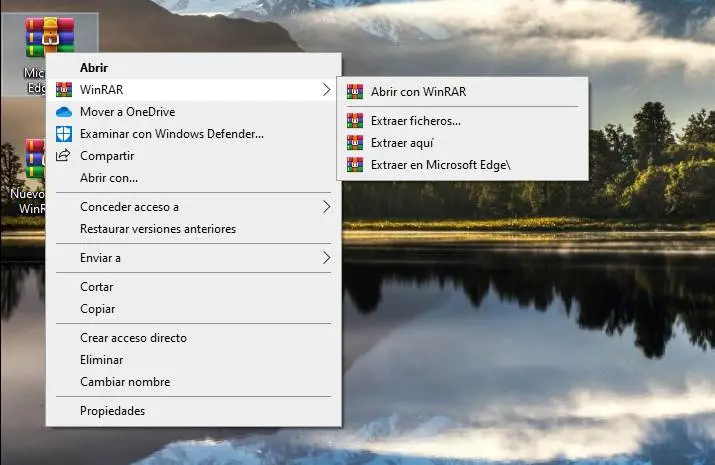Image resolution: width=715 pixels, height=465 pixels.
Task: Click the OneDrive cloud icon
Action: click(x=64, y=112)
